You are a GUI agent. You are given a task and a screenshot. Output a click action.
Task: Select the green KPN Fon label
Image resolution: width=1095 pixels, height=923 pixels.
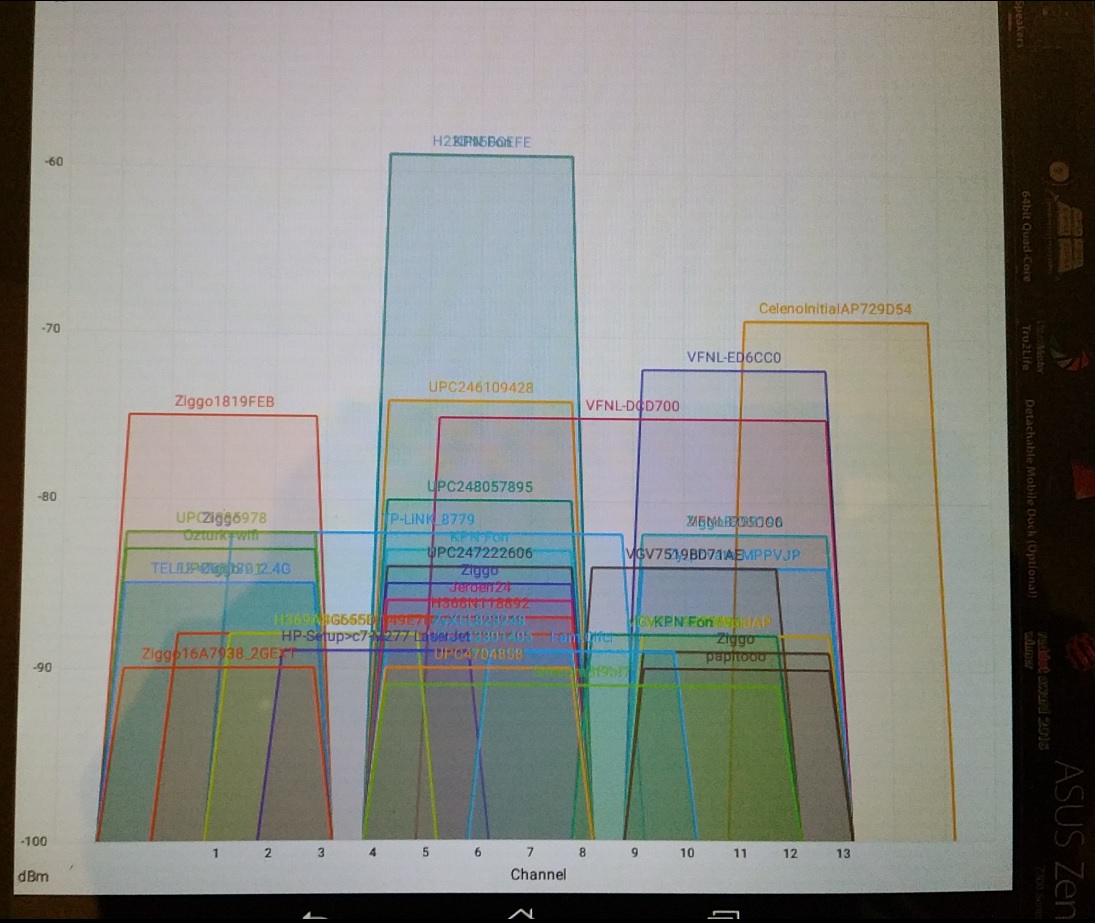684,621
